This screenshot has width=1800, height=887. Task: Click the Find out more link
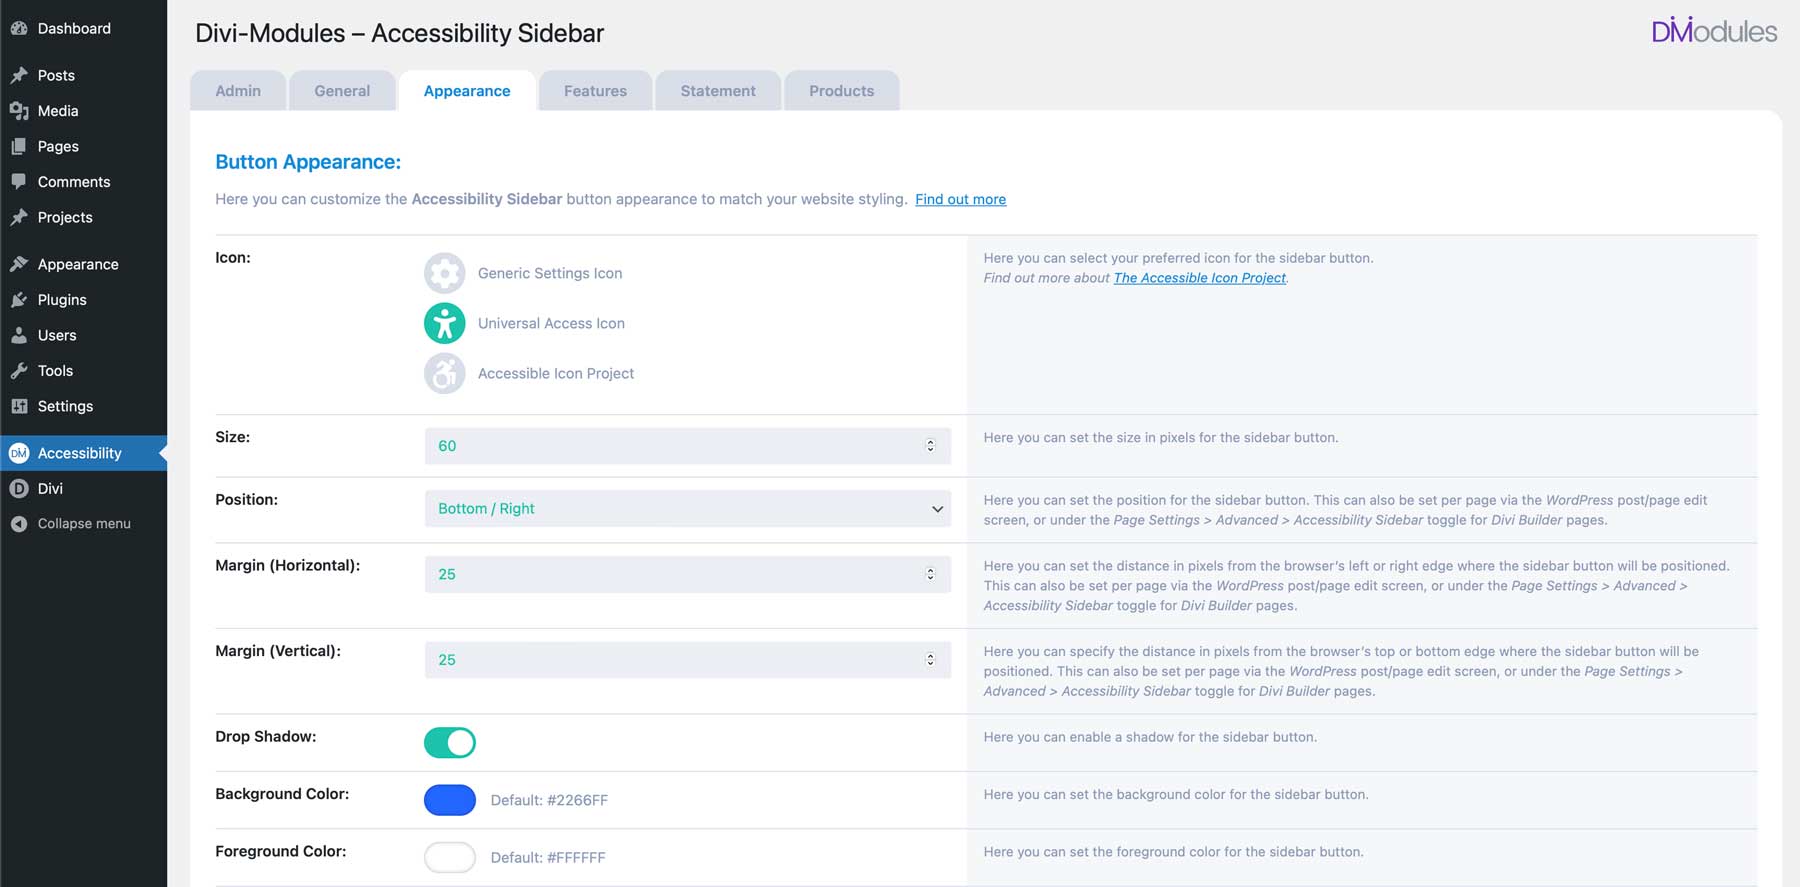point(961,199)
